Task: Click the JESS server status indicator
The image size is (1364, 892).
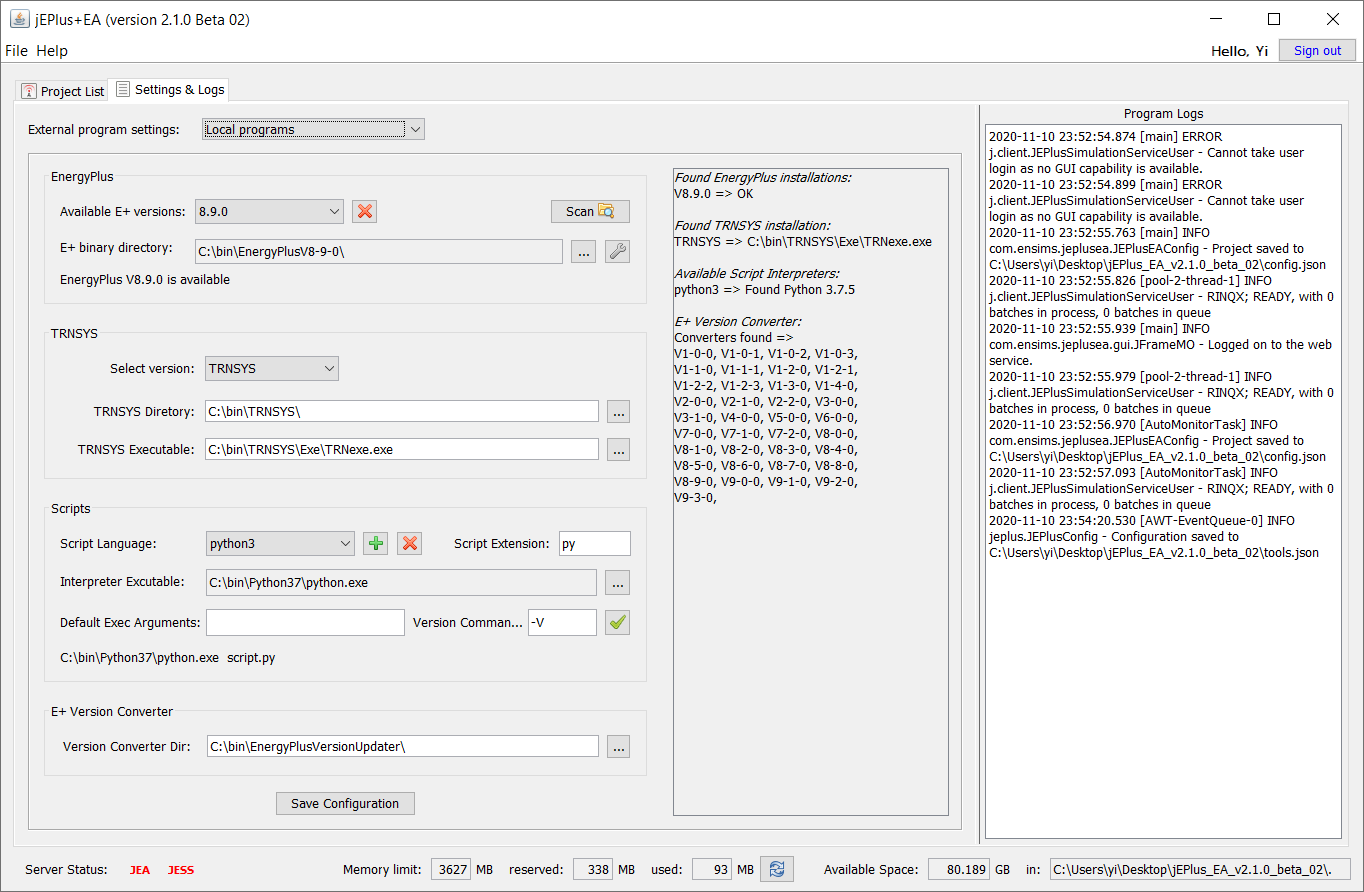Action: (x=181, y=870)
